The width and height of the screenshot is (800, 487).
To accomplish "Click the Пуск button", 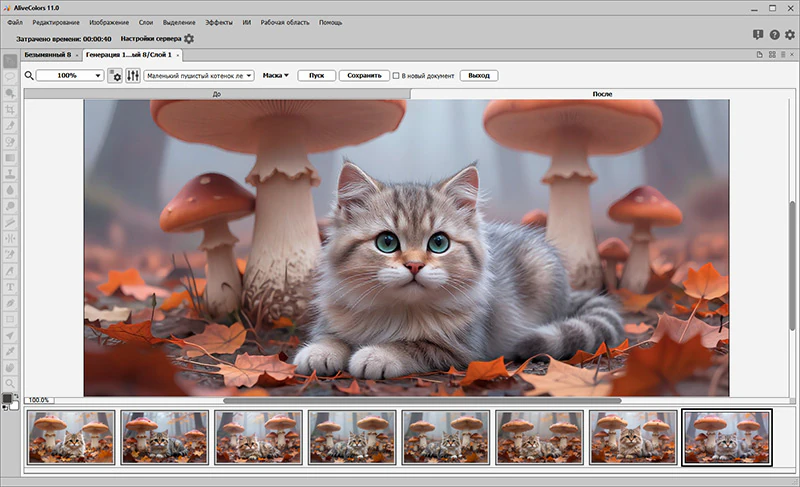I will tap(316, 75).
